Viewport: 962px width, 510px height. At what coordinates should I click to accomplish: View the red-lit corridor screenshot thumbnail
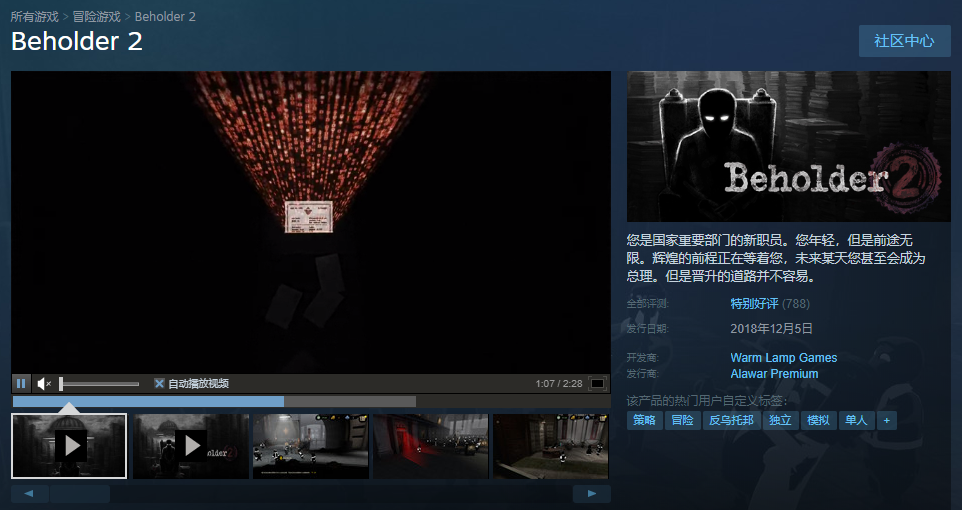click(x=431, y=446)
